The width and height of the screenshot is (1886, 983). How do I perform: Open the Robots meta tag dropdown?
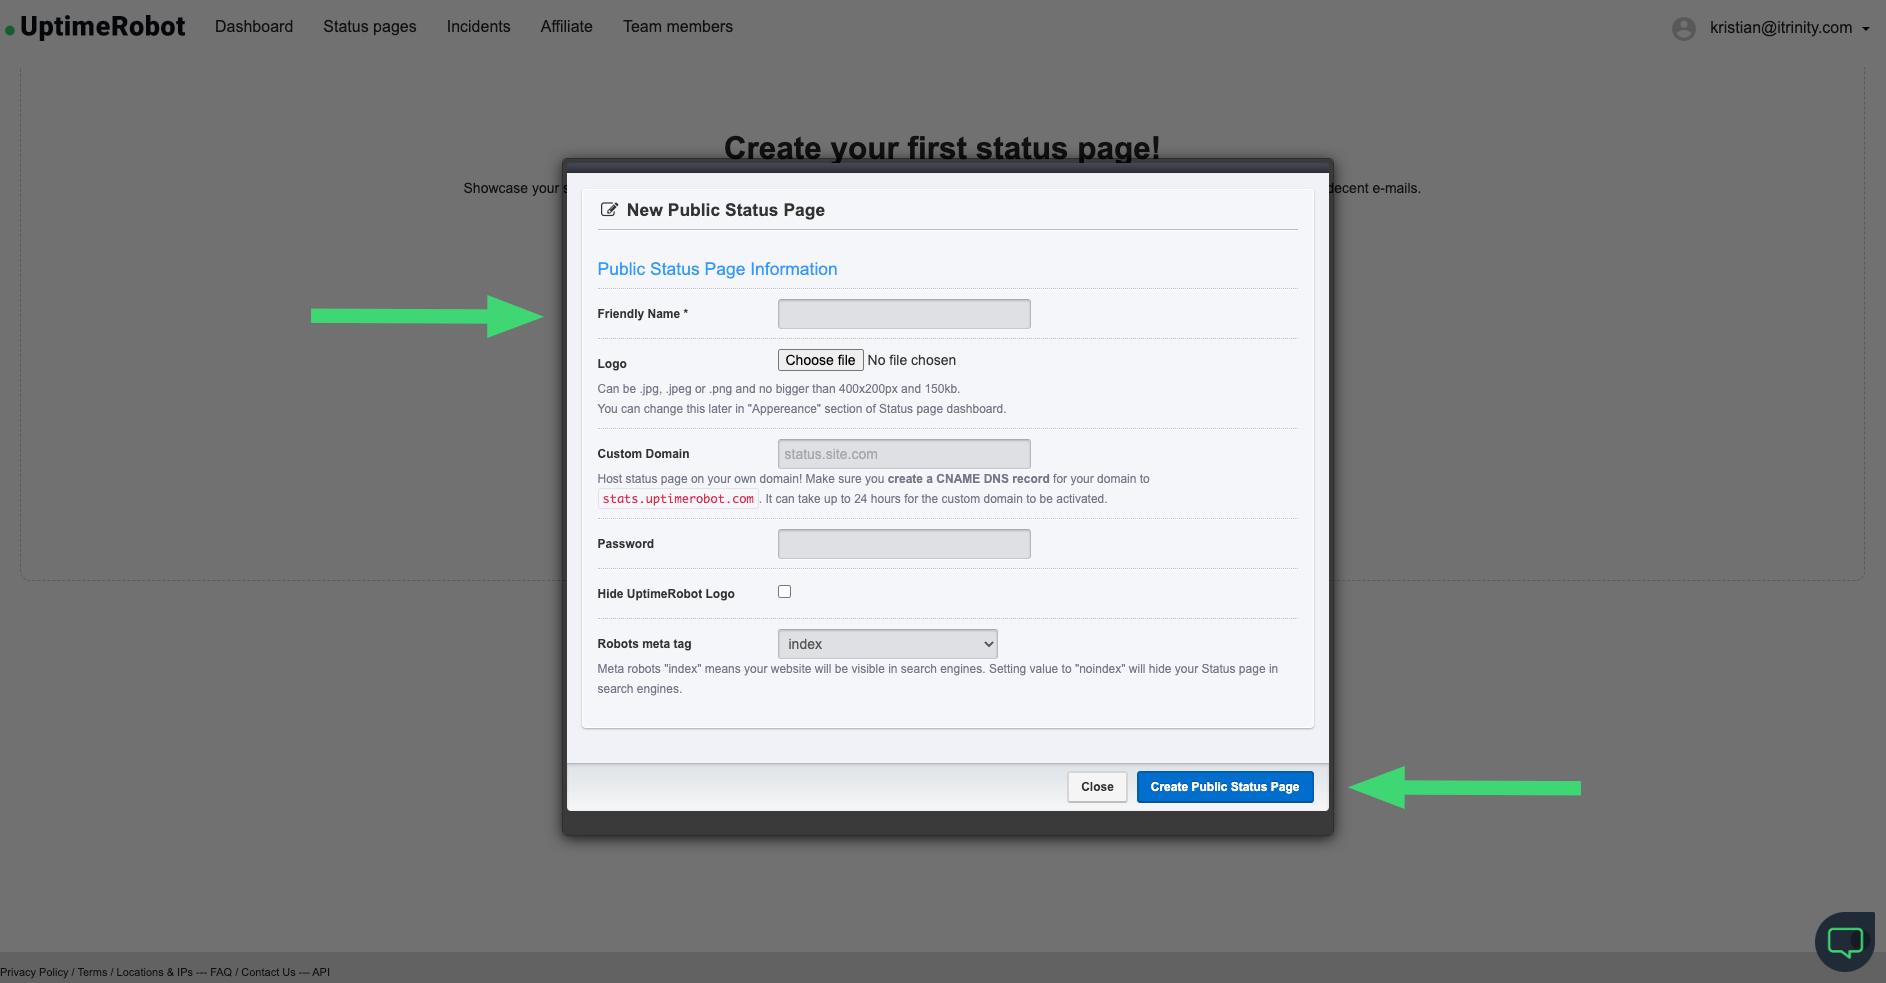887,644
